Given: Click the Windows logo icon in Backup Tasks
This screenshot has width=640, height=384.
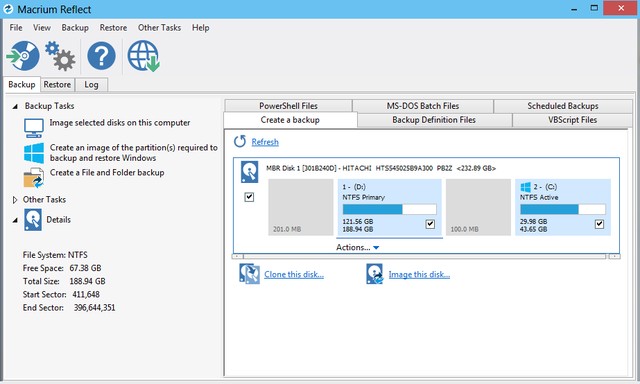Looking at the screenshot, I should tap(34, 153).
